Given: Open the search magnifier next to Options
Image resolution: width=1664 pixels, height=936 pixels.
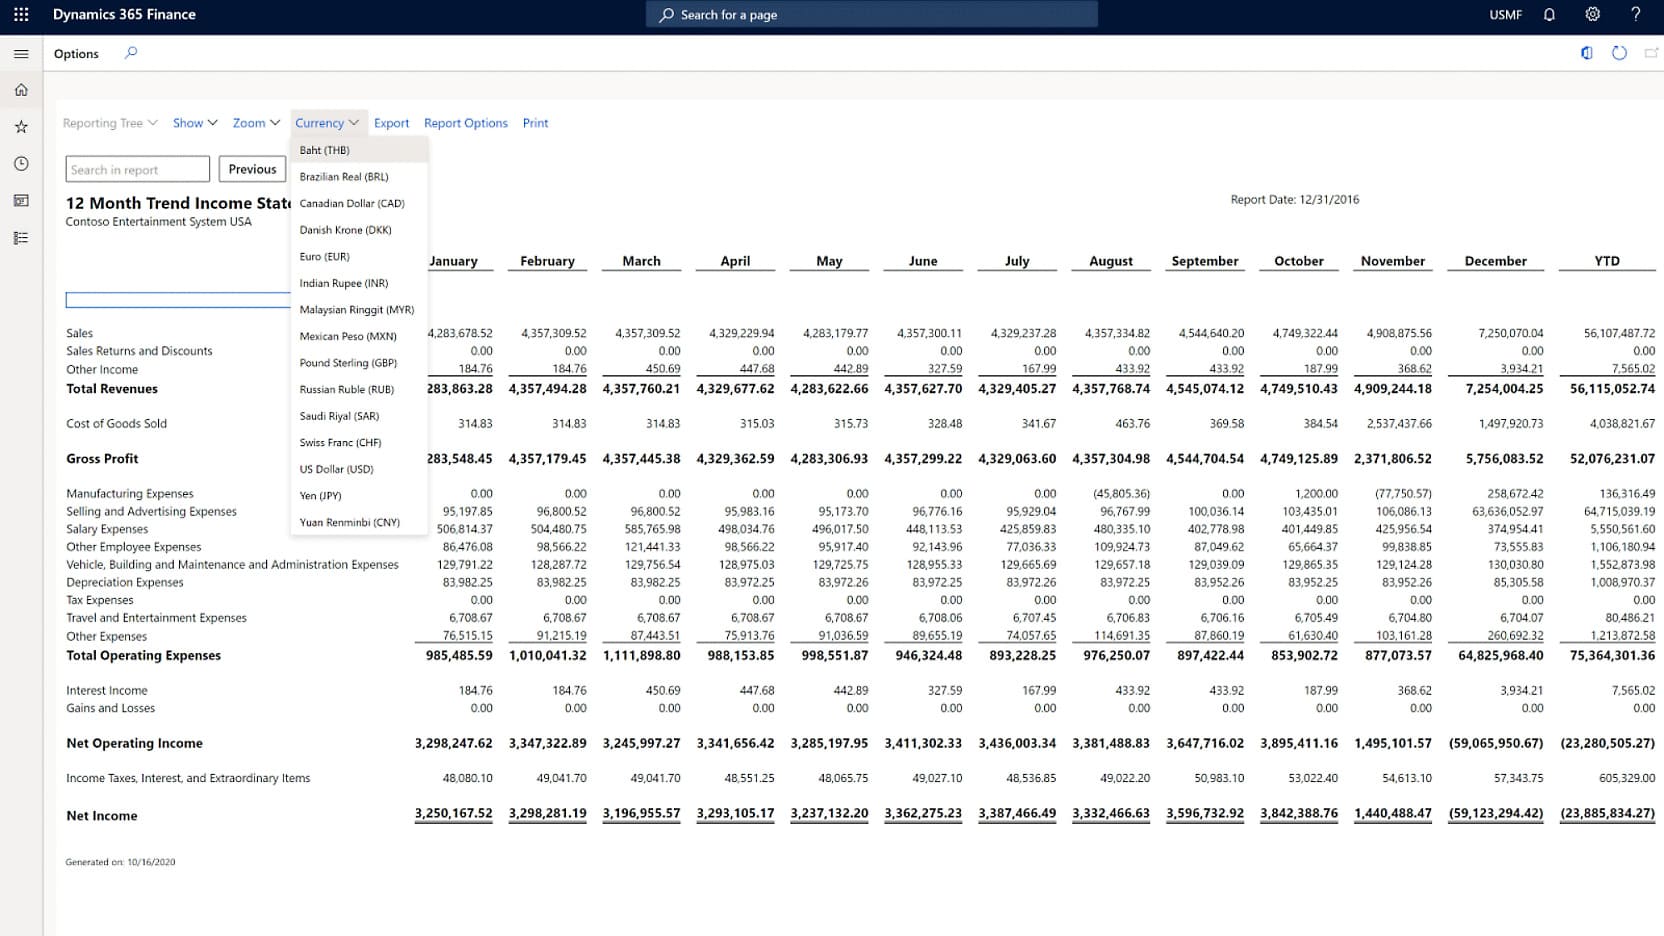Looking at the screenshot, I should coord(130,53).
